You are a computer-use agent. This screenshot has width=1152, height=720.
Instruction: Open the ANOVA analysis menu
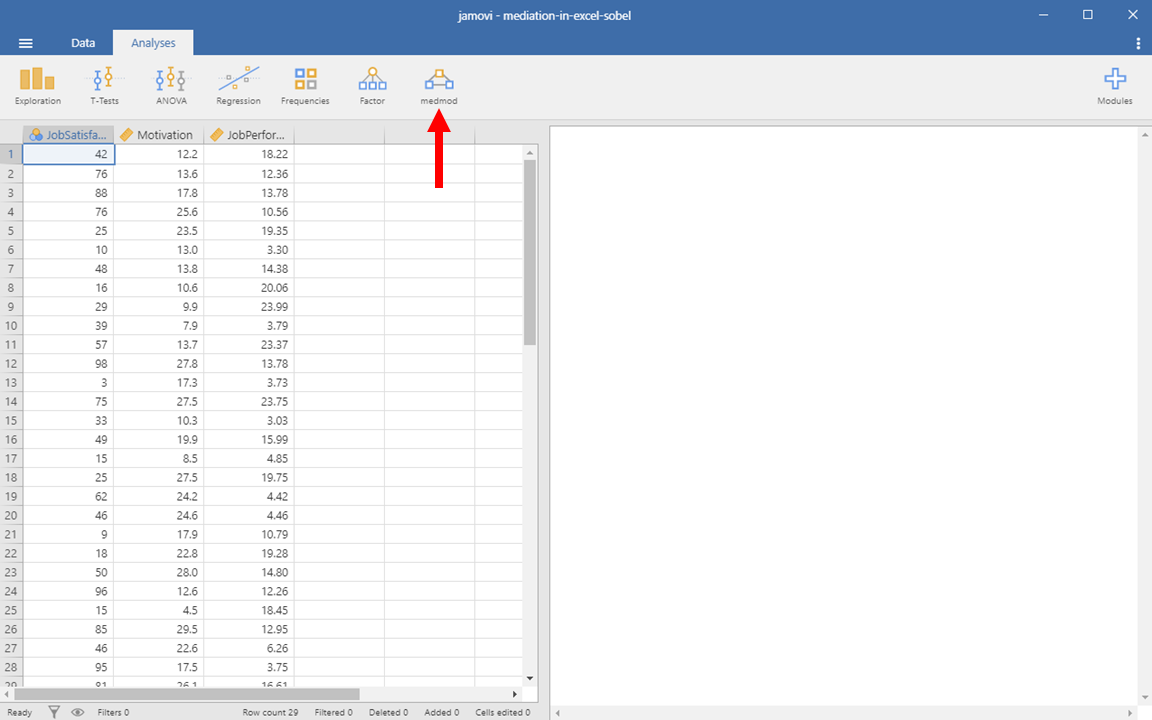(171, 86)
